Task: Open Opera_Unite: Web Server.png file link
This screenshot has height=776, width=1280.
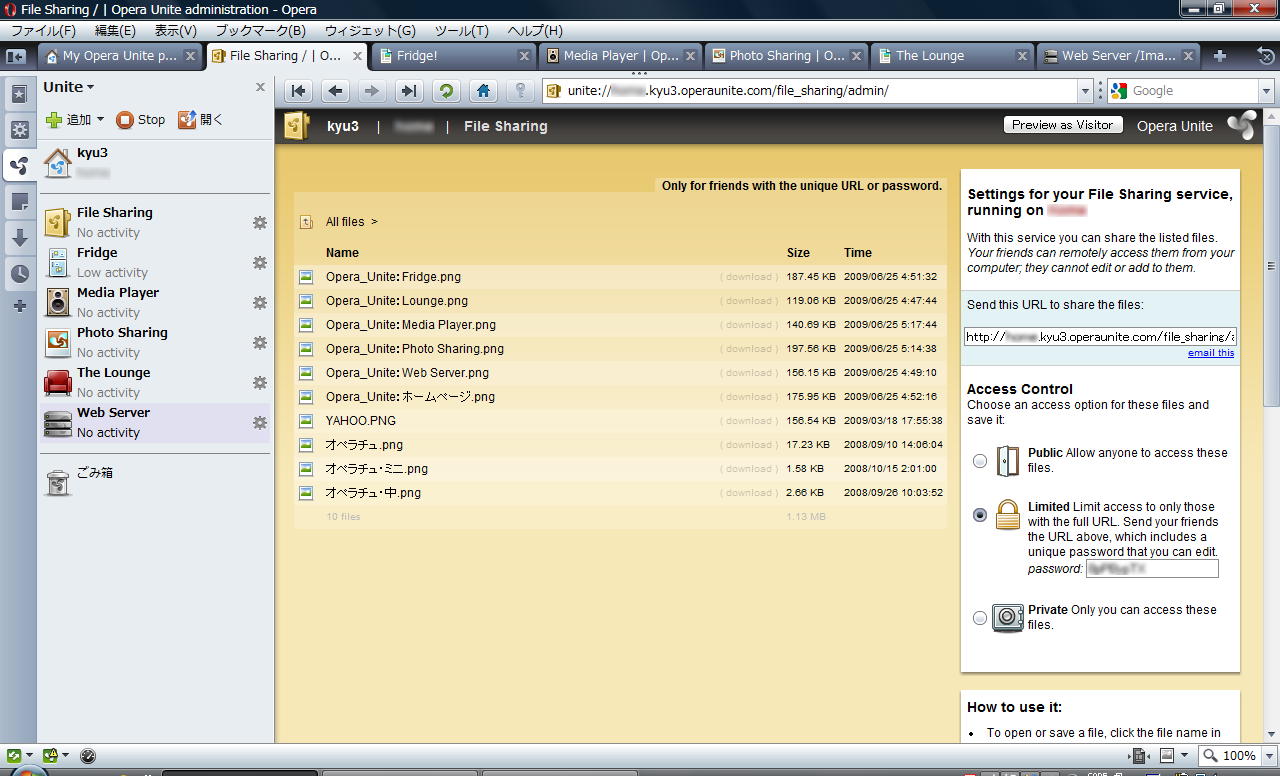Action: point(407,373)
